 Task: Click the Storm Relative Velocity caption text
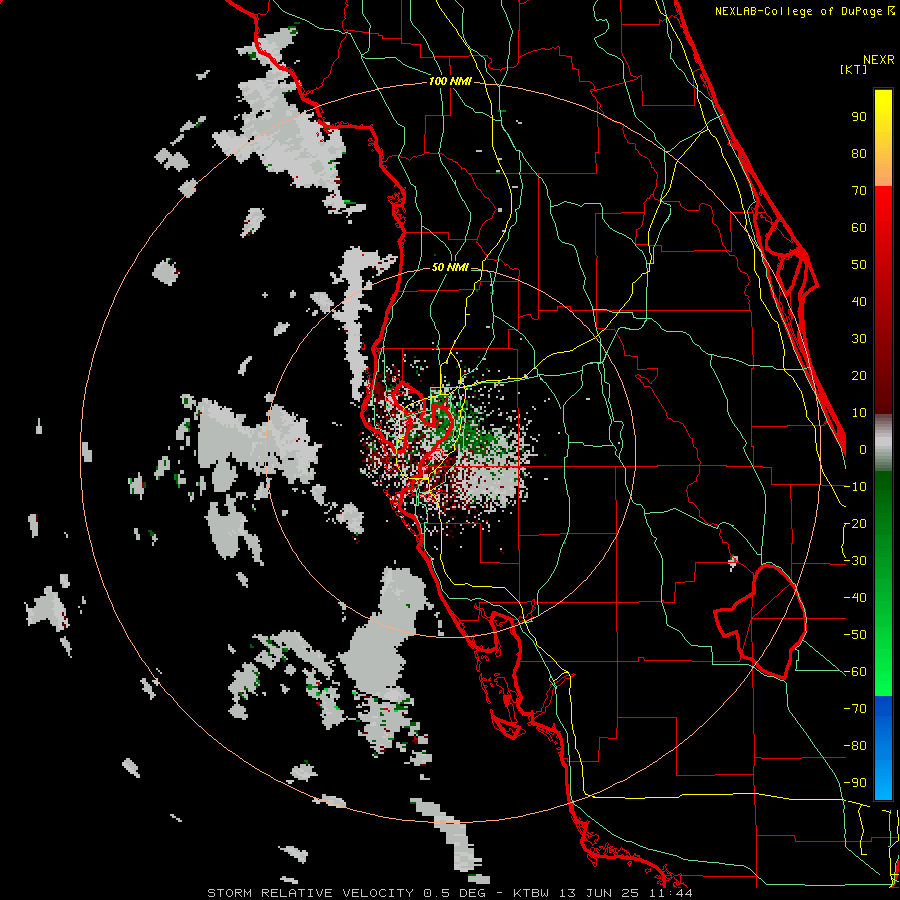[449, 893]
